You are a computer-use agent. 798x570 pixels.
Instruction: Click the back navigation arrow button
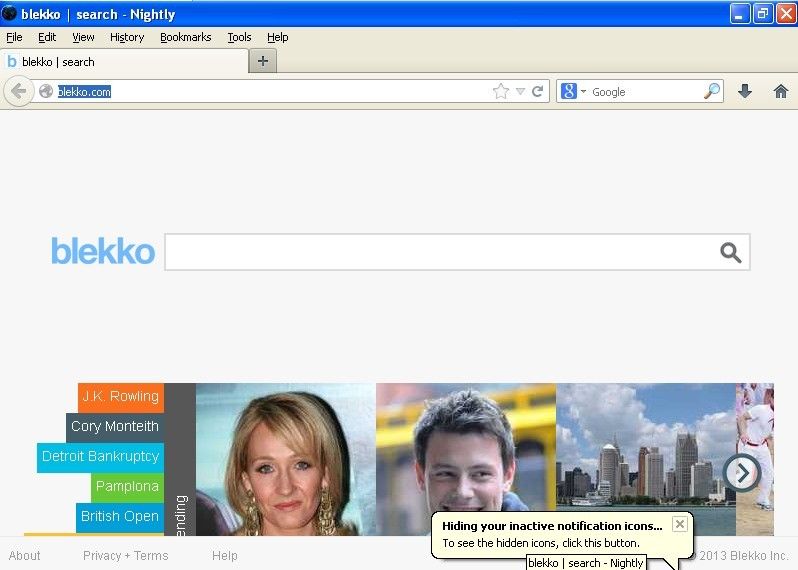click(18, 92)
